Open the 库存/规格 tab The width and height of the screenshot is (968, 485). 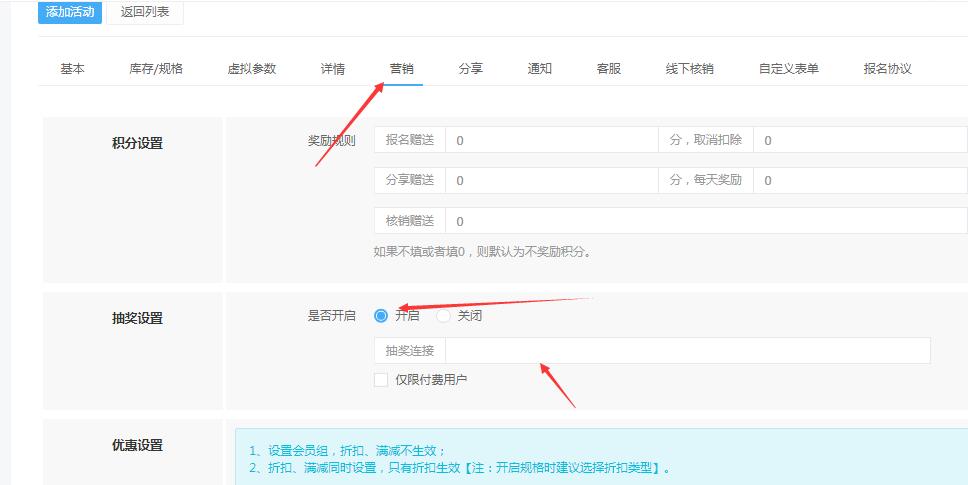[x=155, y=69]
